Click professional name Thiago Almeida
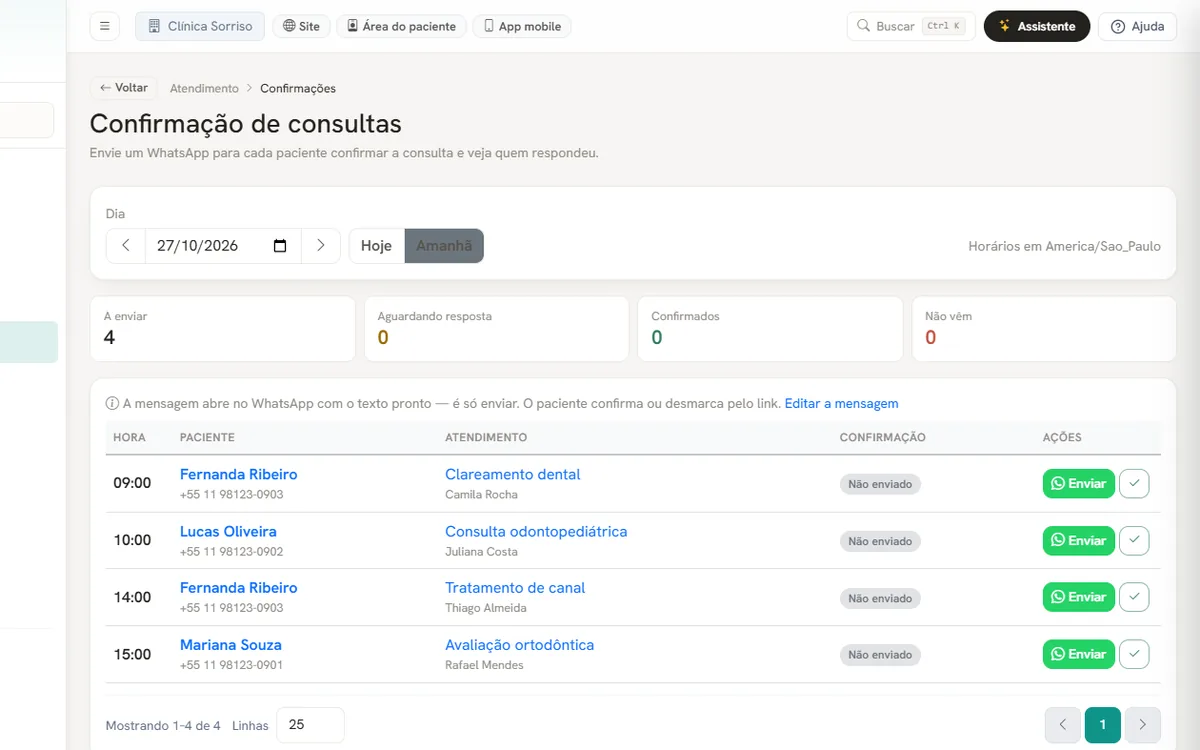Viewport: 1200px width, 750px height. tap(486, 608)
